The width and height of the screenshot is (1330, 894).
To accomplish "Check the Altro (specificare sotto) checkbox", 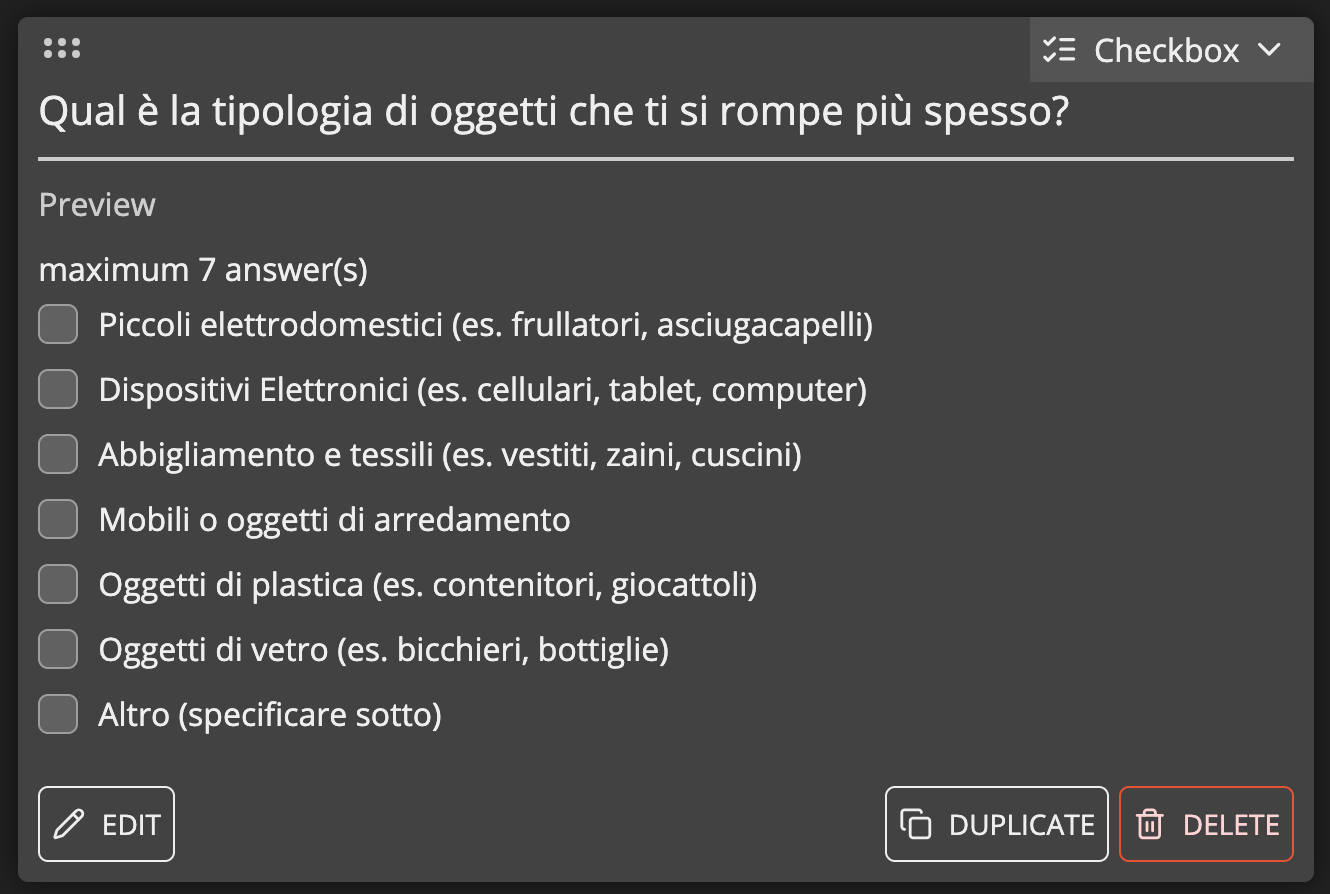I will [58, 715].
